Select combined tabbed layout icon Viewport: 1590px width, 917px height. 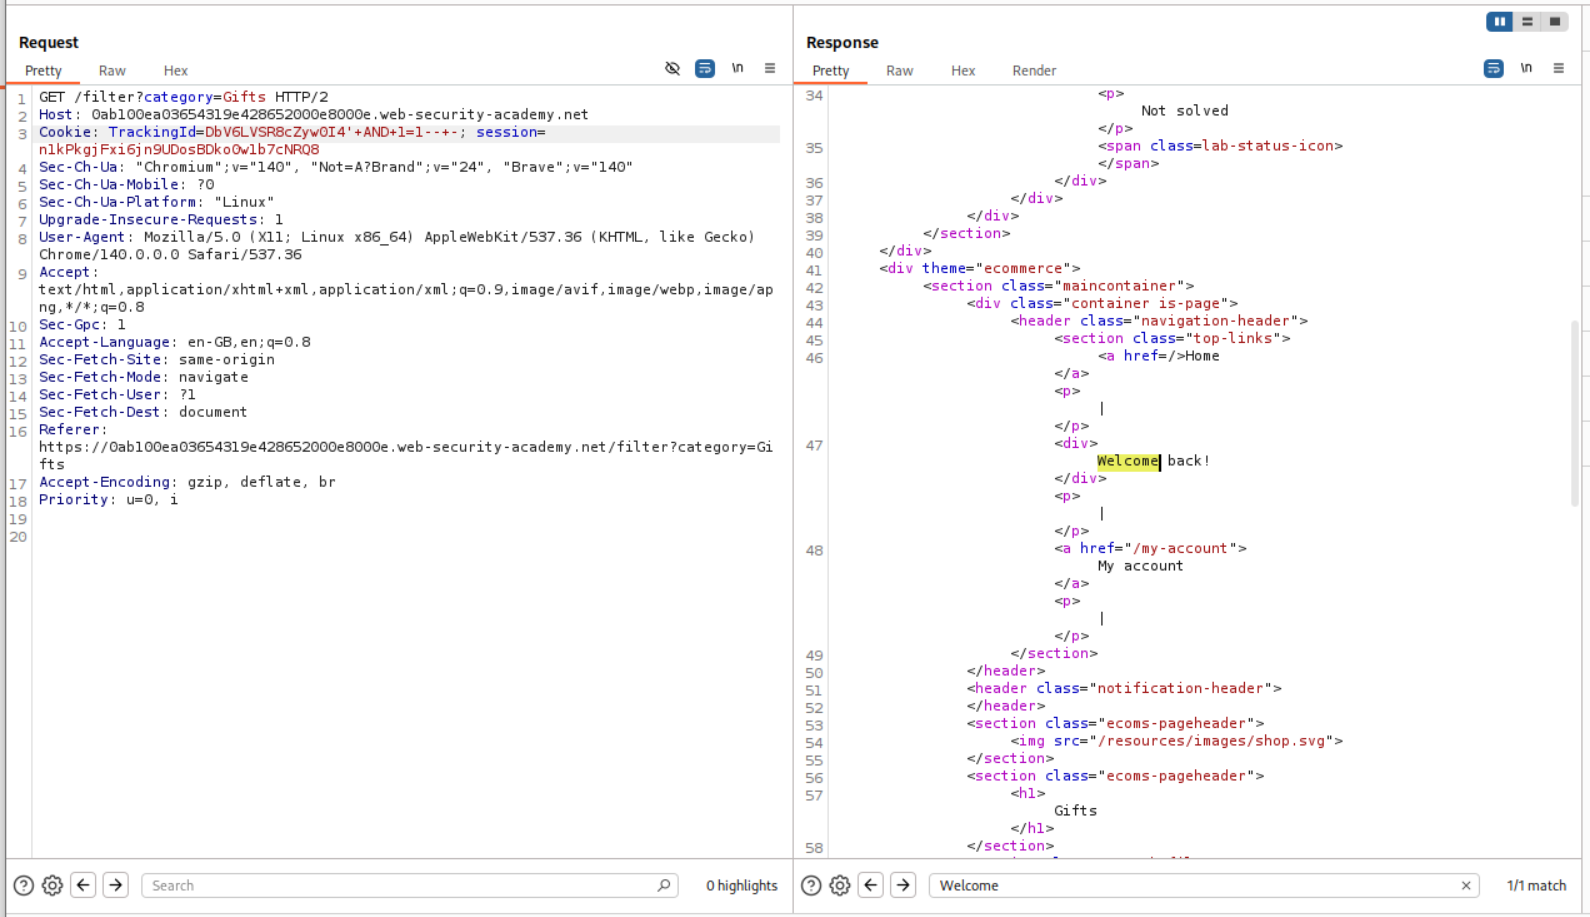(1555, 21)
